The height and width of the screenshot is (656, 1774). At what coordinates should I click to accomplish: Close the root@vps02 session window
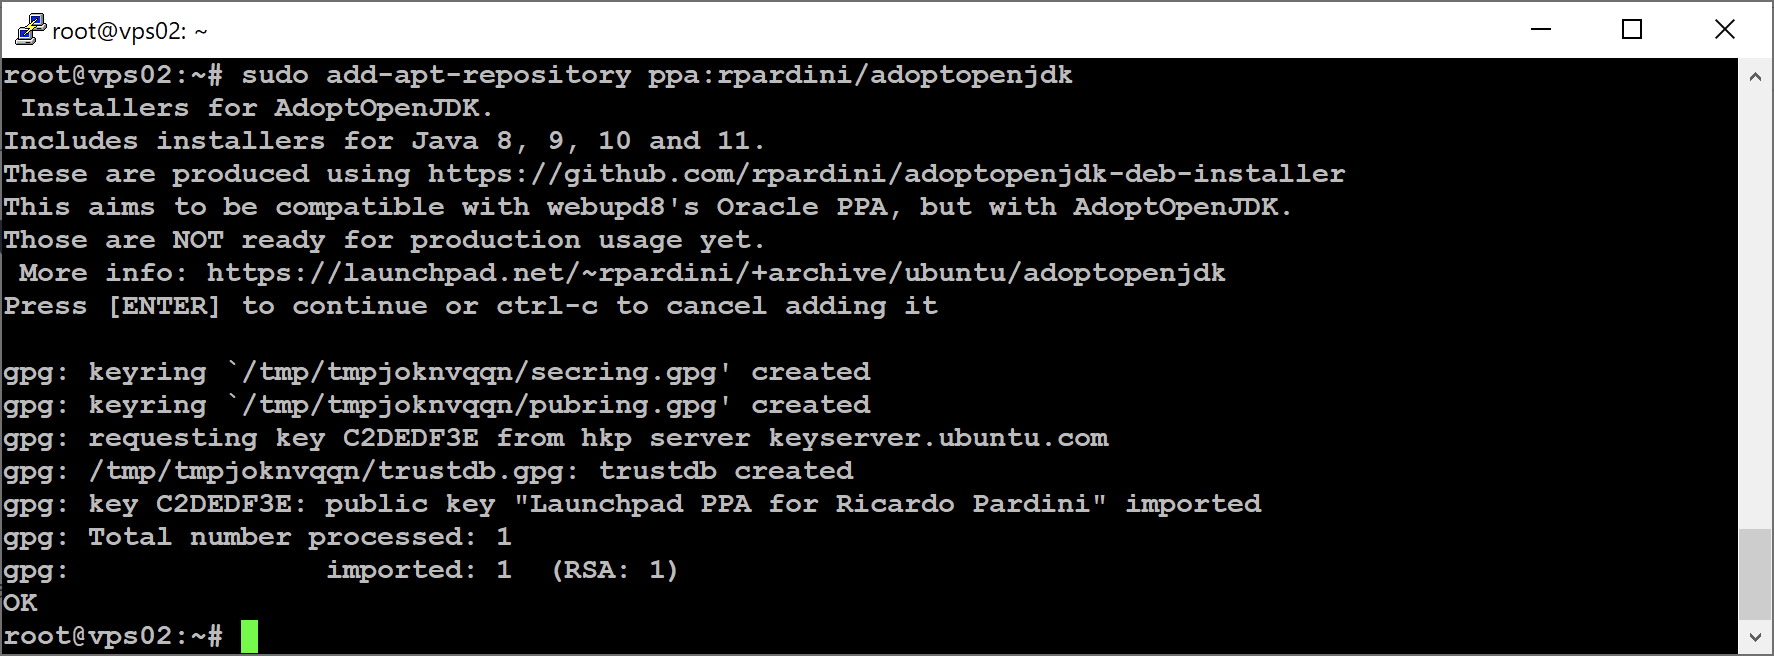[1725, 30]
